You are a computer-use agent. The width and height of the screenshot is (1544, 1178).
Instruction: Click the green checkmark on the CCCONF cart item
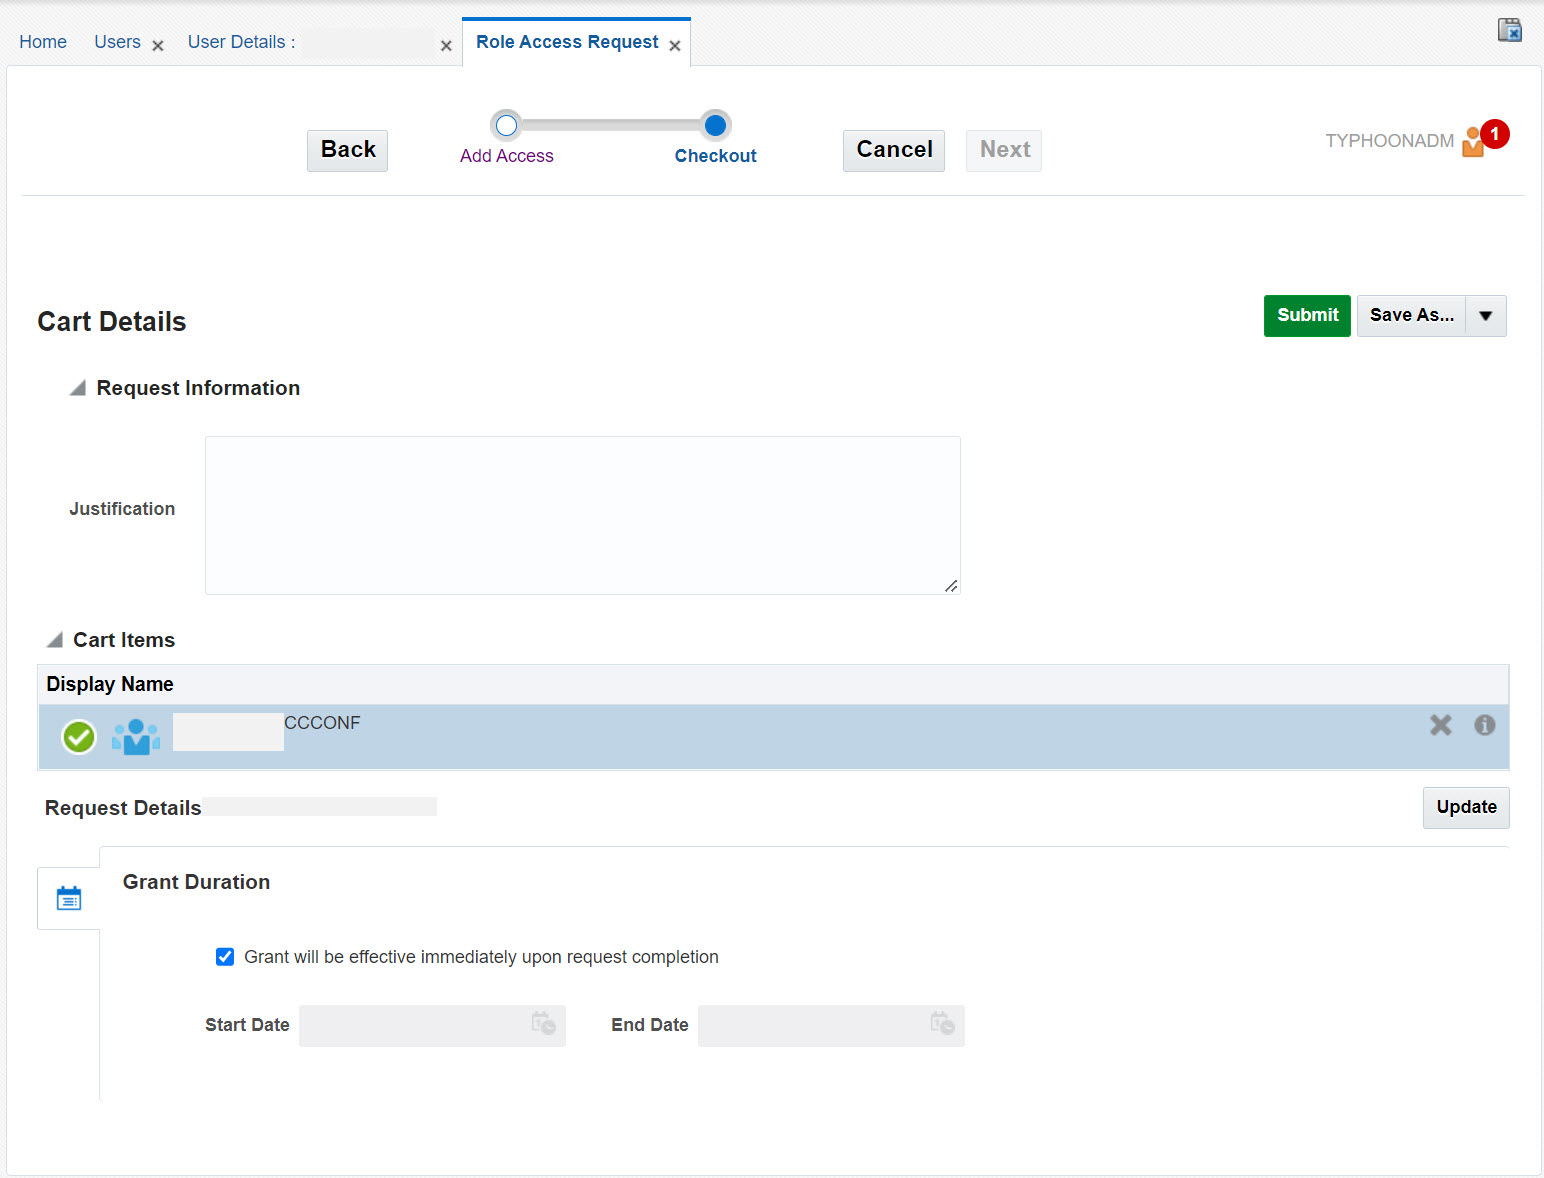coord(78,737)
